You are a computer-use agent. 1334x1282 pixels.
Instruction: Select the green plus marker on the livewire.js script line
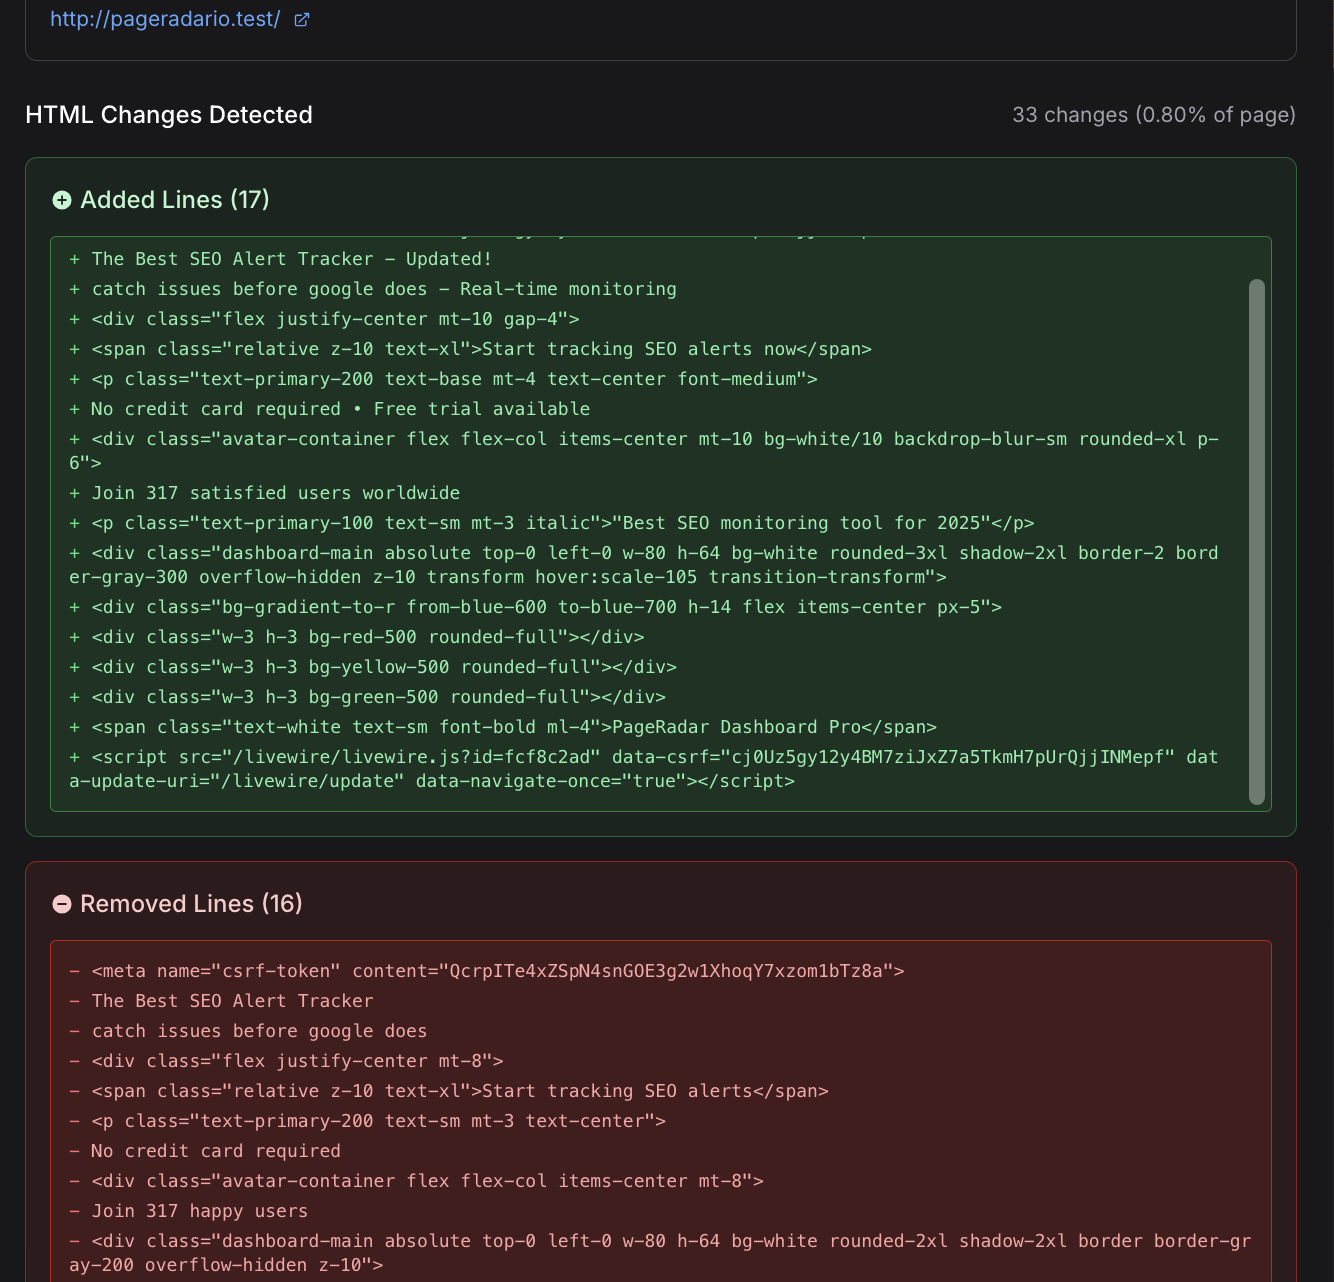click(x=73, y=757)
